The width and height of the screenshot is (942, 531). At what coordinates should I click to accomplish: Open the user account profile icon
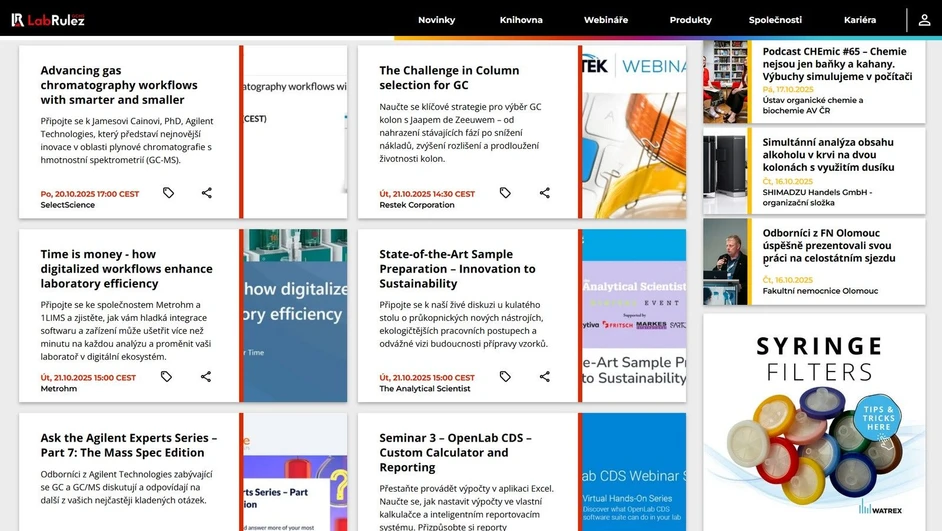pos(924,19)
